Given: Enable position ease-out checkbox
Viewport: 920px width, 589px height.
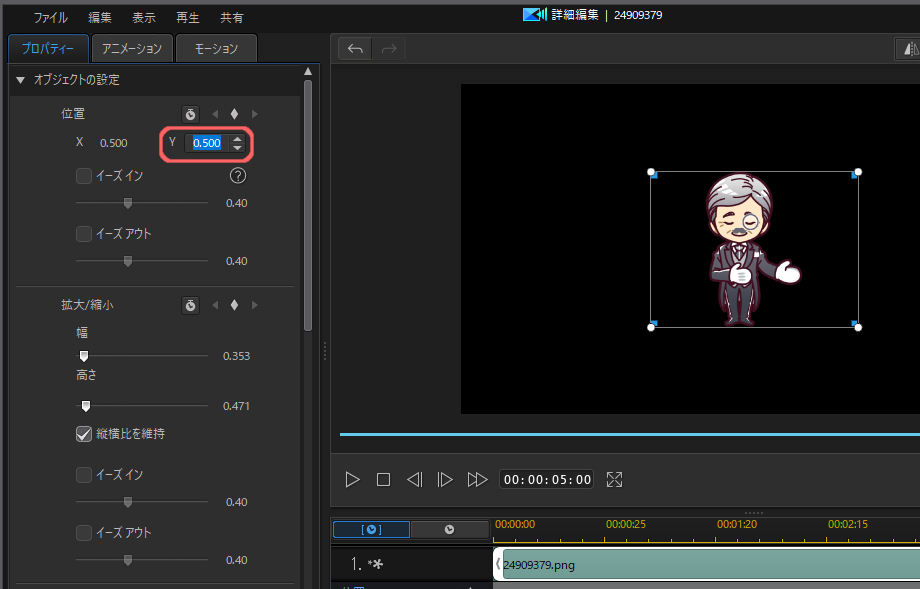Looking at the screenshot, I should [85, 234].
